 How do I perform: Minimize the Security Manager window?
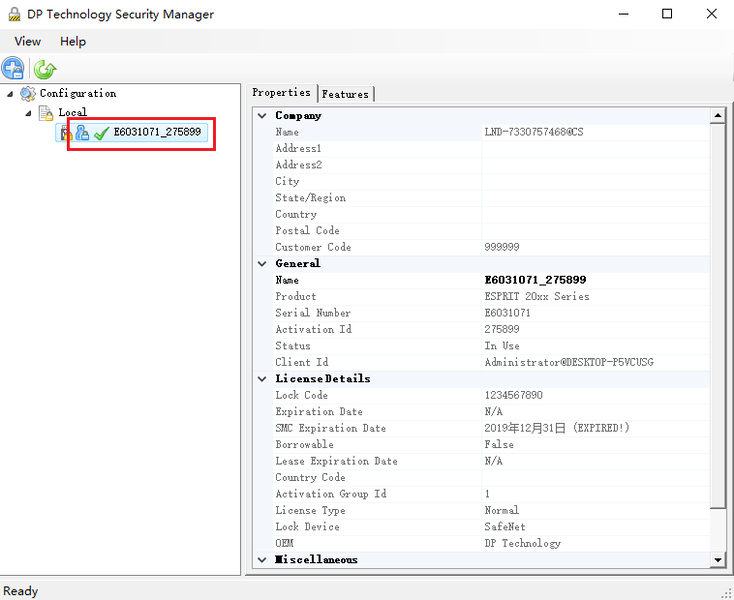point(624,14)
